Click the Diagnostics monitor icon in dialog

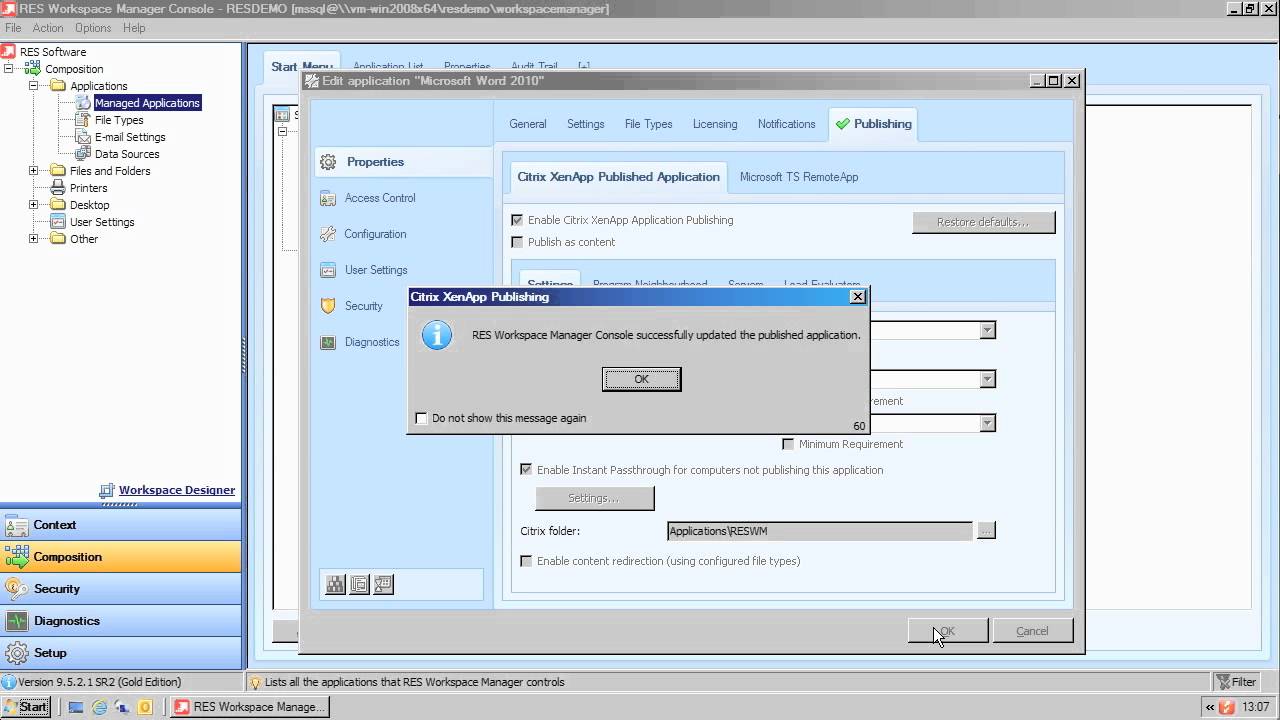click(x=328, y=342)
